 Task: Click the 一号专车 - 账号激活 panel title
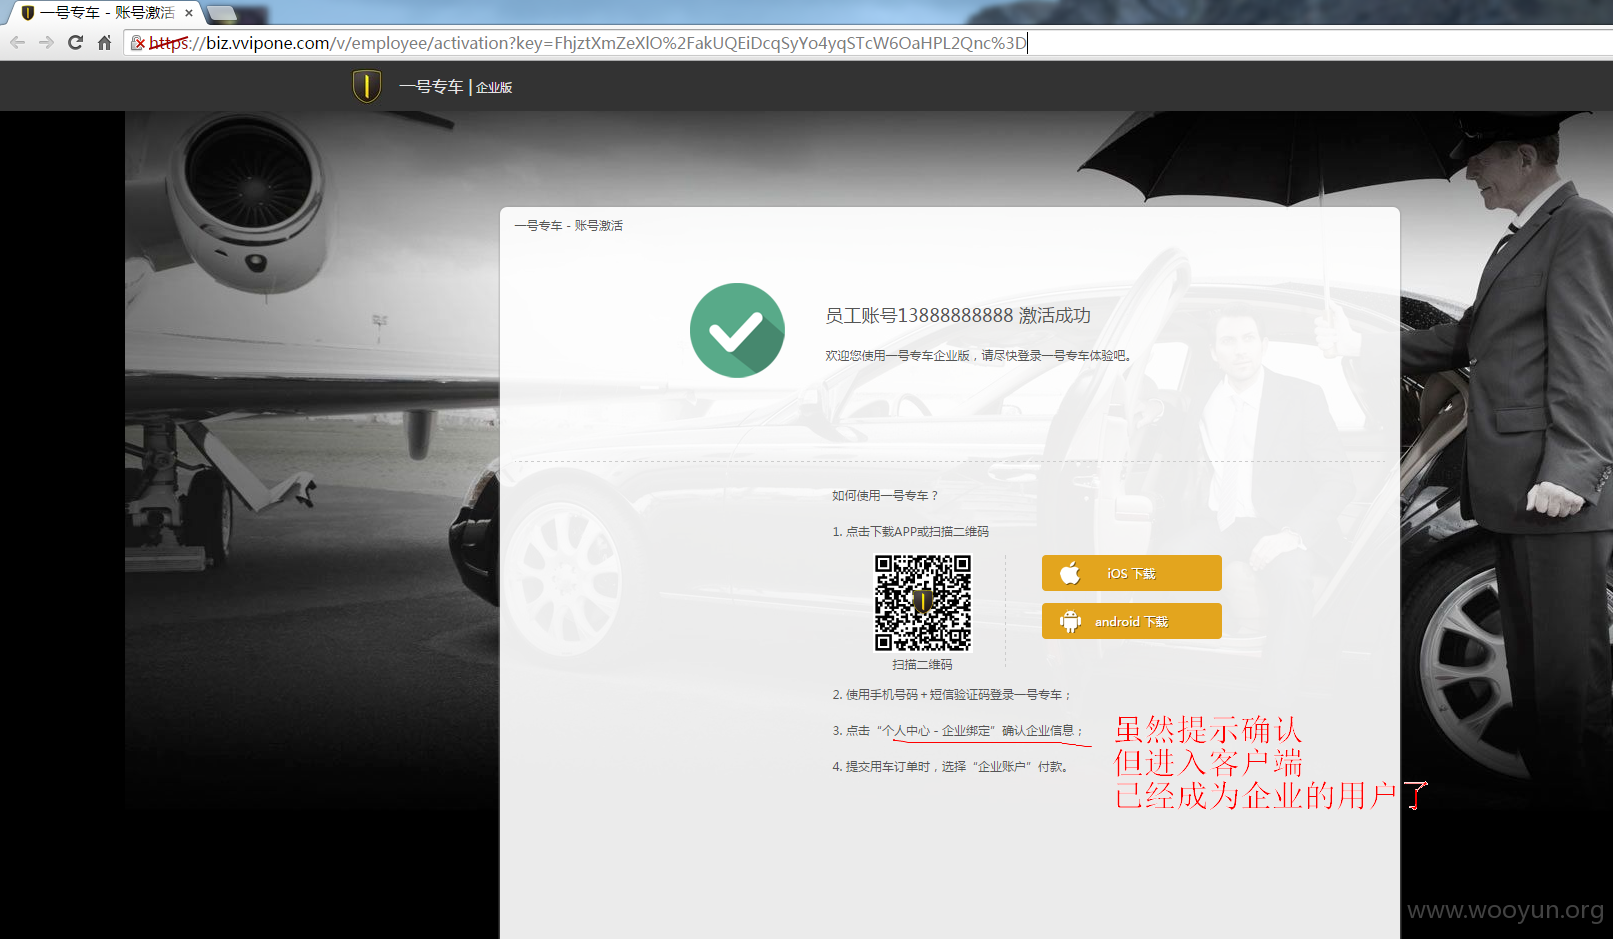pyautogui.click(x=568, y=226)
